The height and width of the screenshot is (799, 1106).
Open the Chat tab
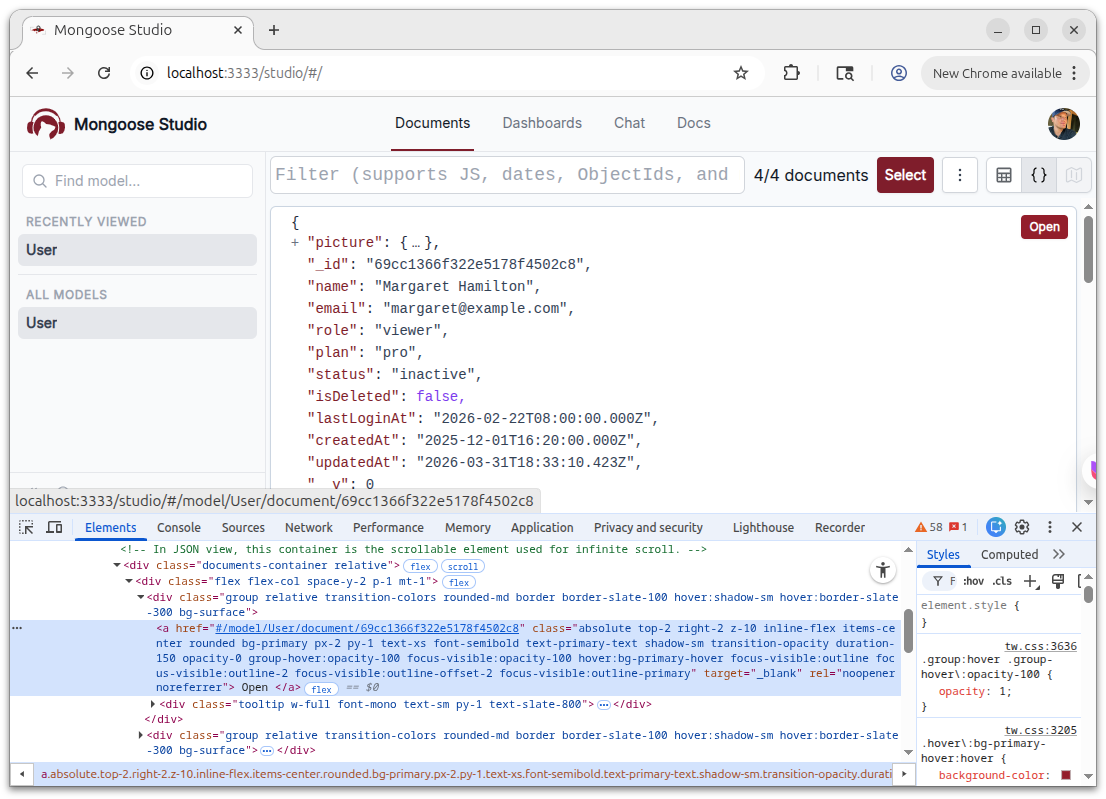click(x=629, y=123)
